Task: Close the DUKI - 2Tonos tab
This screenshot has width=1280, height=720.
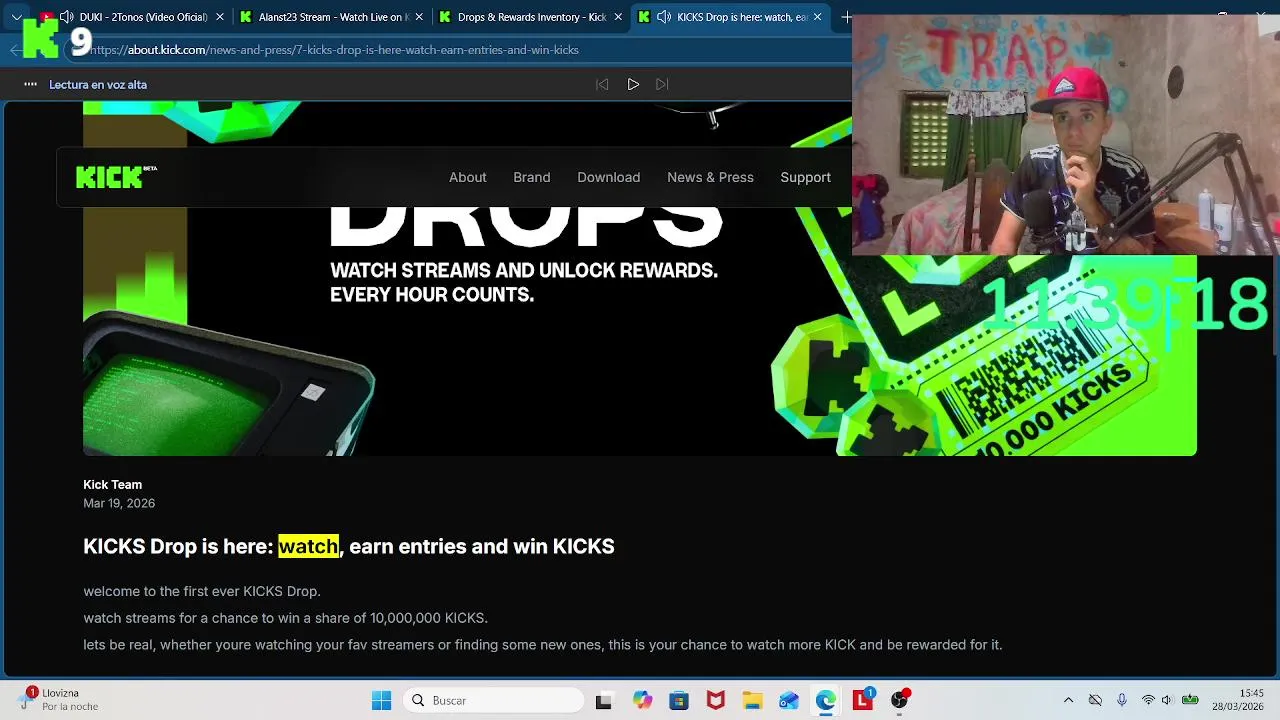Action: coord(220,17)
